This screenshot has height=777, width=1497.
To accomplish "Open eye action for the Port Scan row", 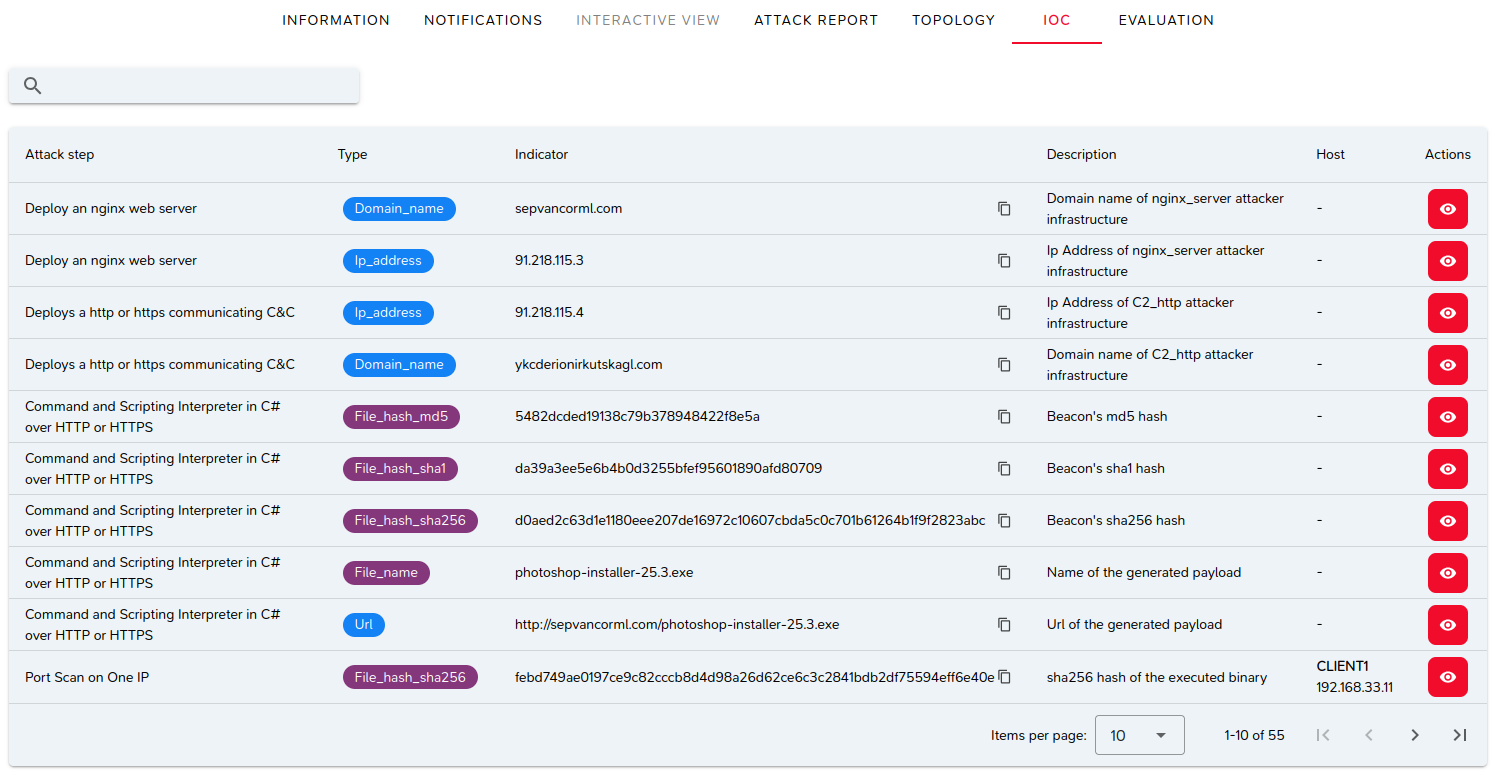I will (1447, 677).
